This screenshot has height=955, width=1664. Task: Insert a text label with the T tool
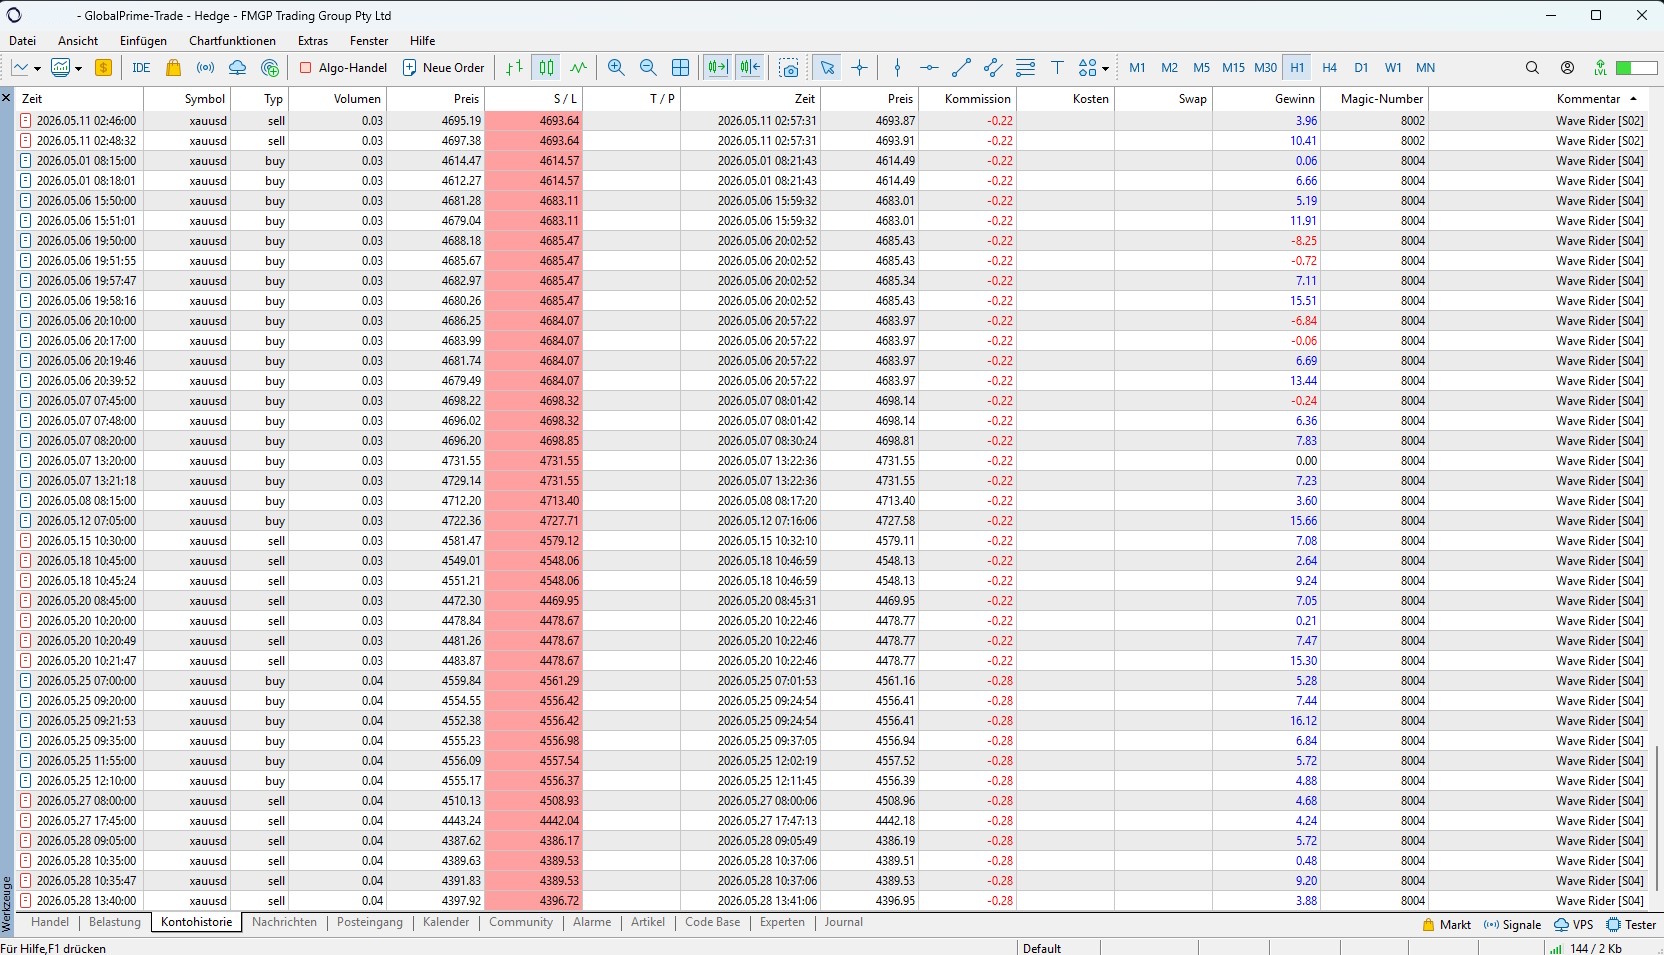[x=1057, y=68]
